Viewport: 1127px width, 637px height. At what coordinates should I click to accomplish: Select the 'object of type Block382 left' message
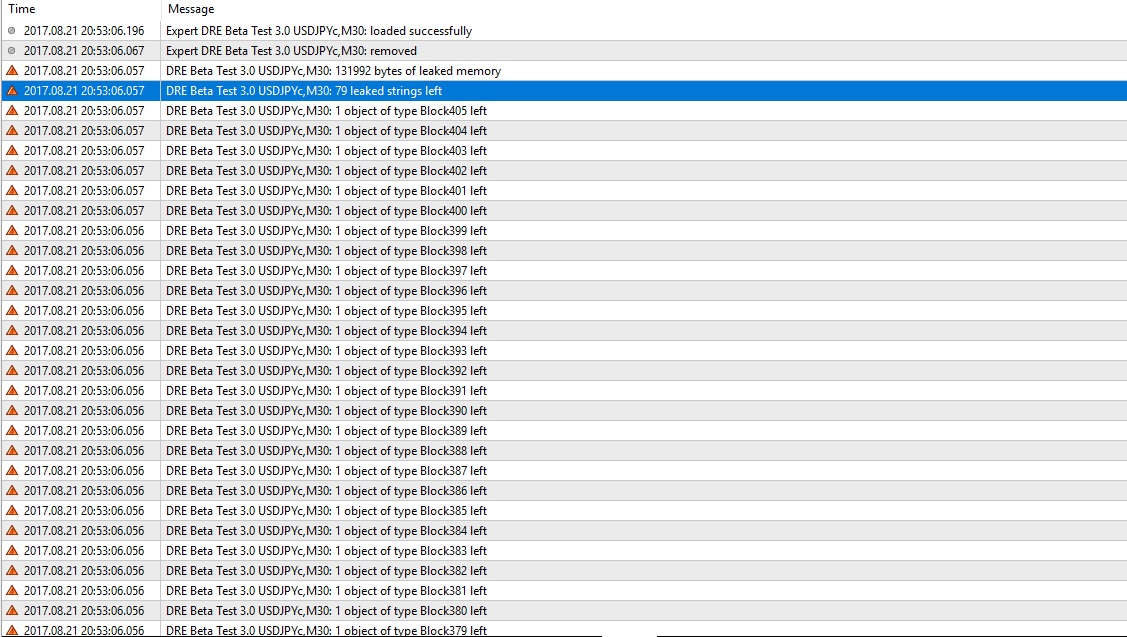tap(326, 571)
